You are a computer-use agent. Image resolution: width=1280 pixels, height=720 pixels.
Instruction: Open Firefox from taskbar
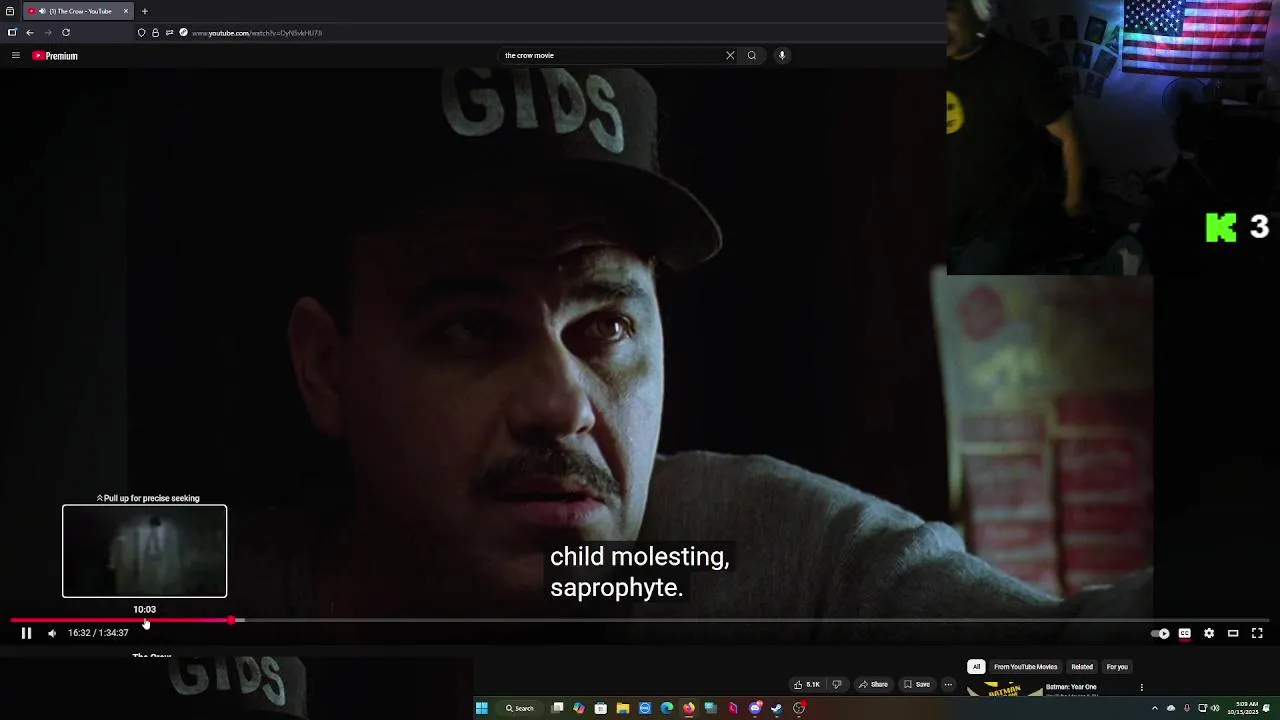[688, 708]
